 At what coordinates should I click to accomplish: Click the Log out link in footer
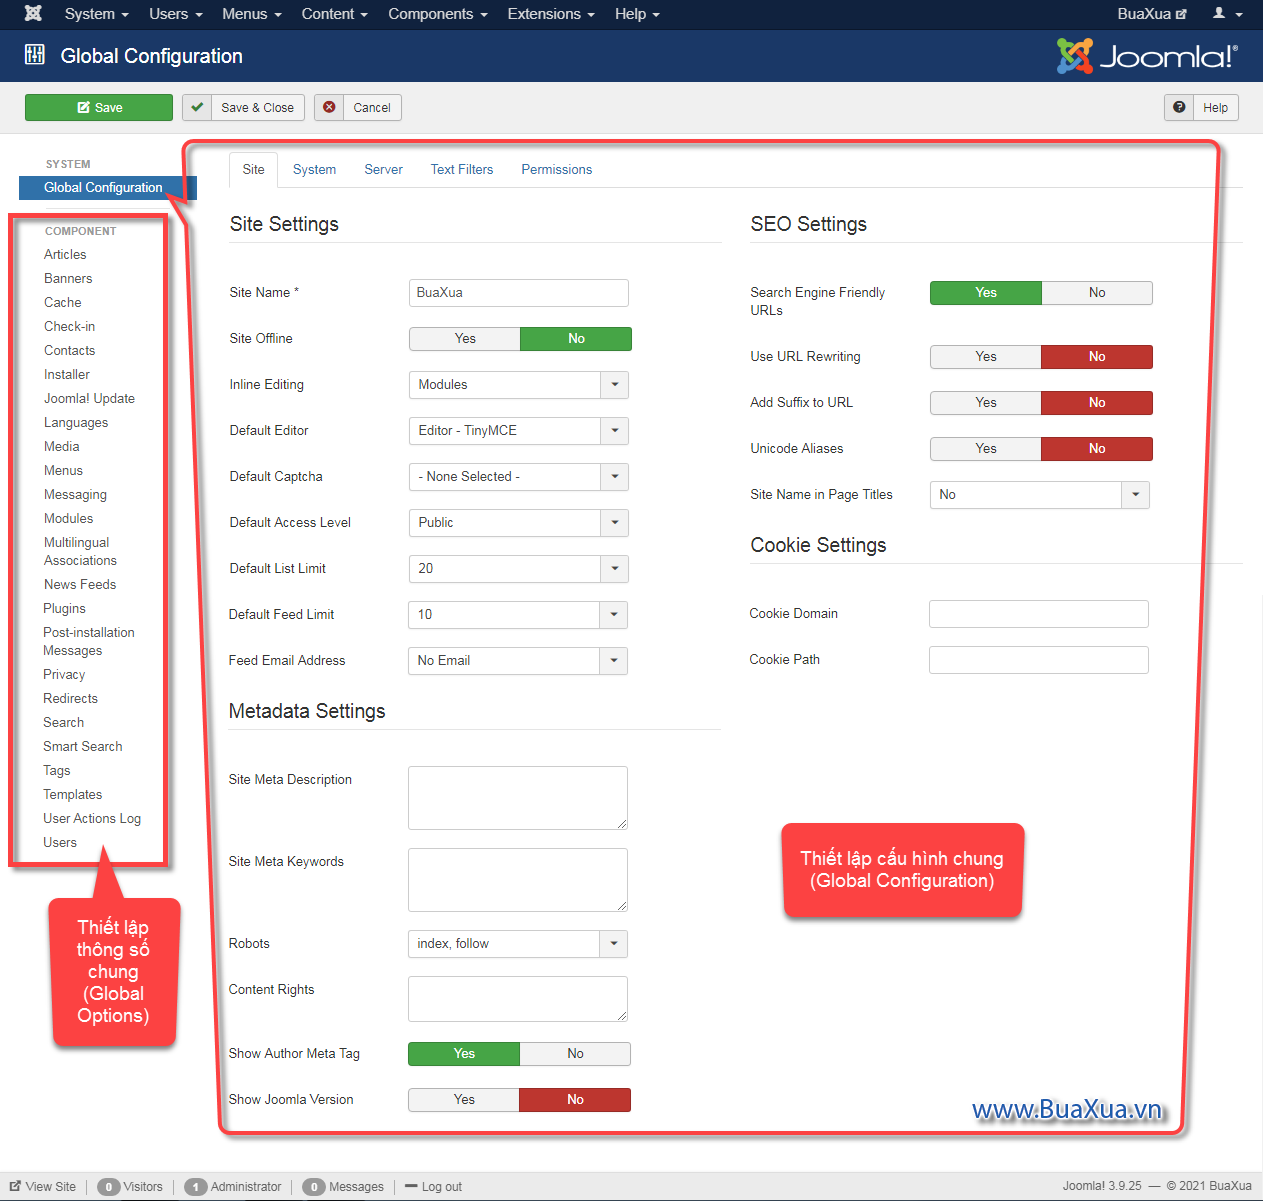[433, 1187]
